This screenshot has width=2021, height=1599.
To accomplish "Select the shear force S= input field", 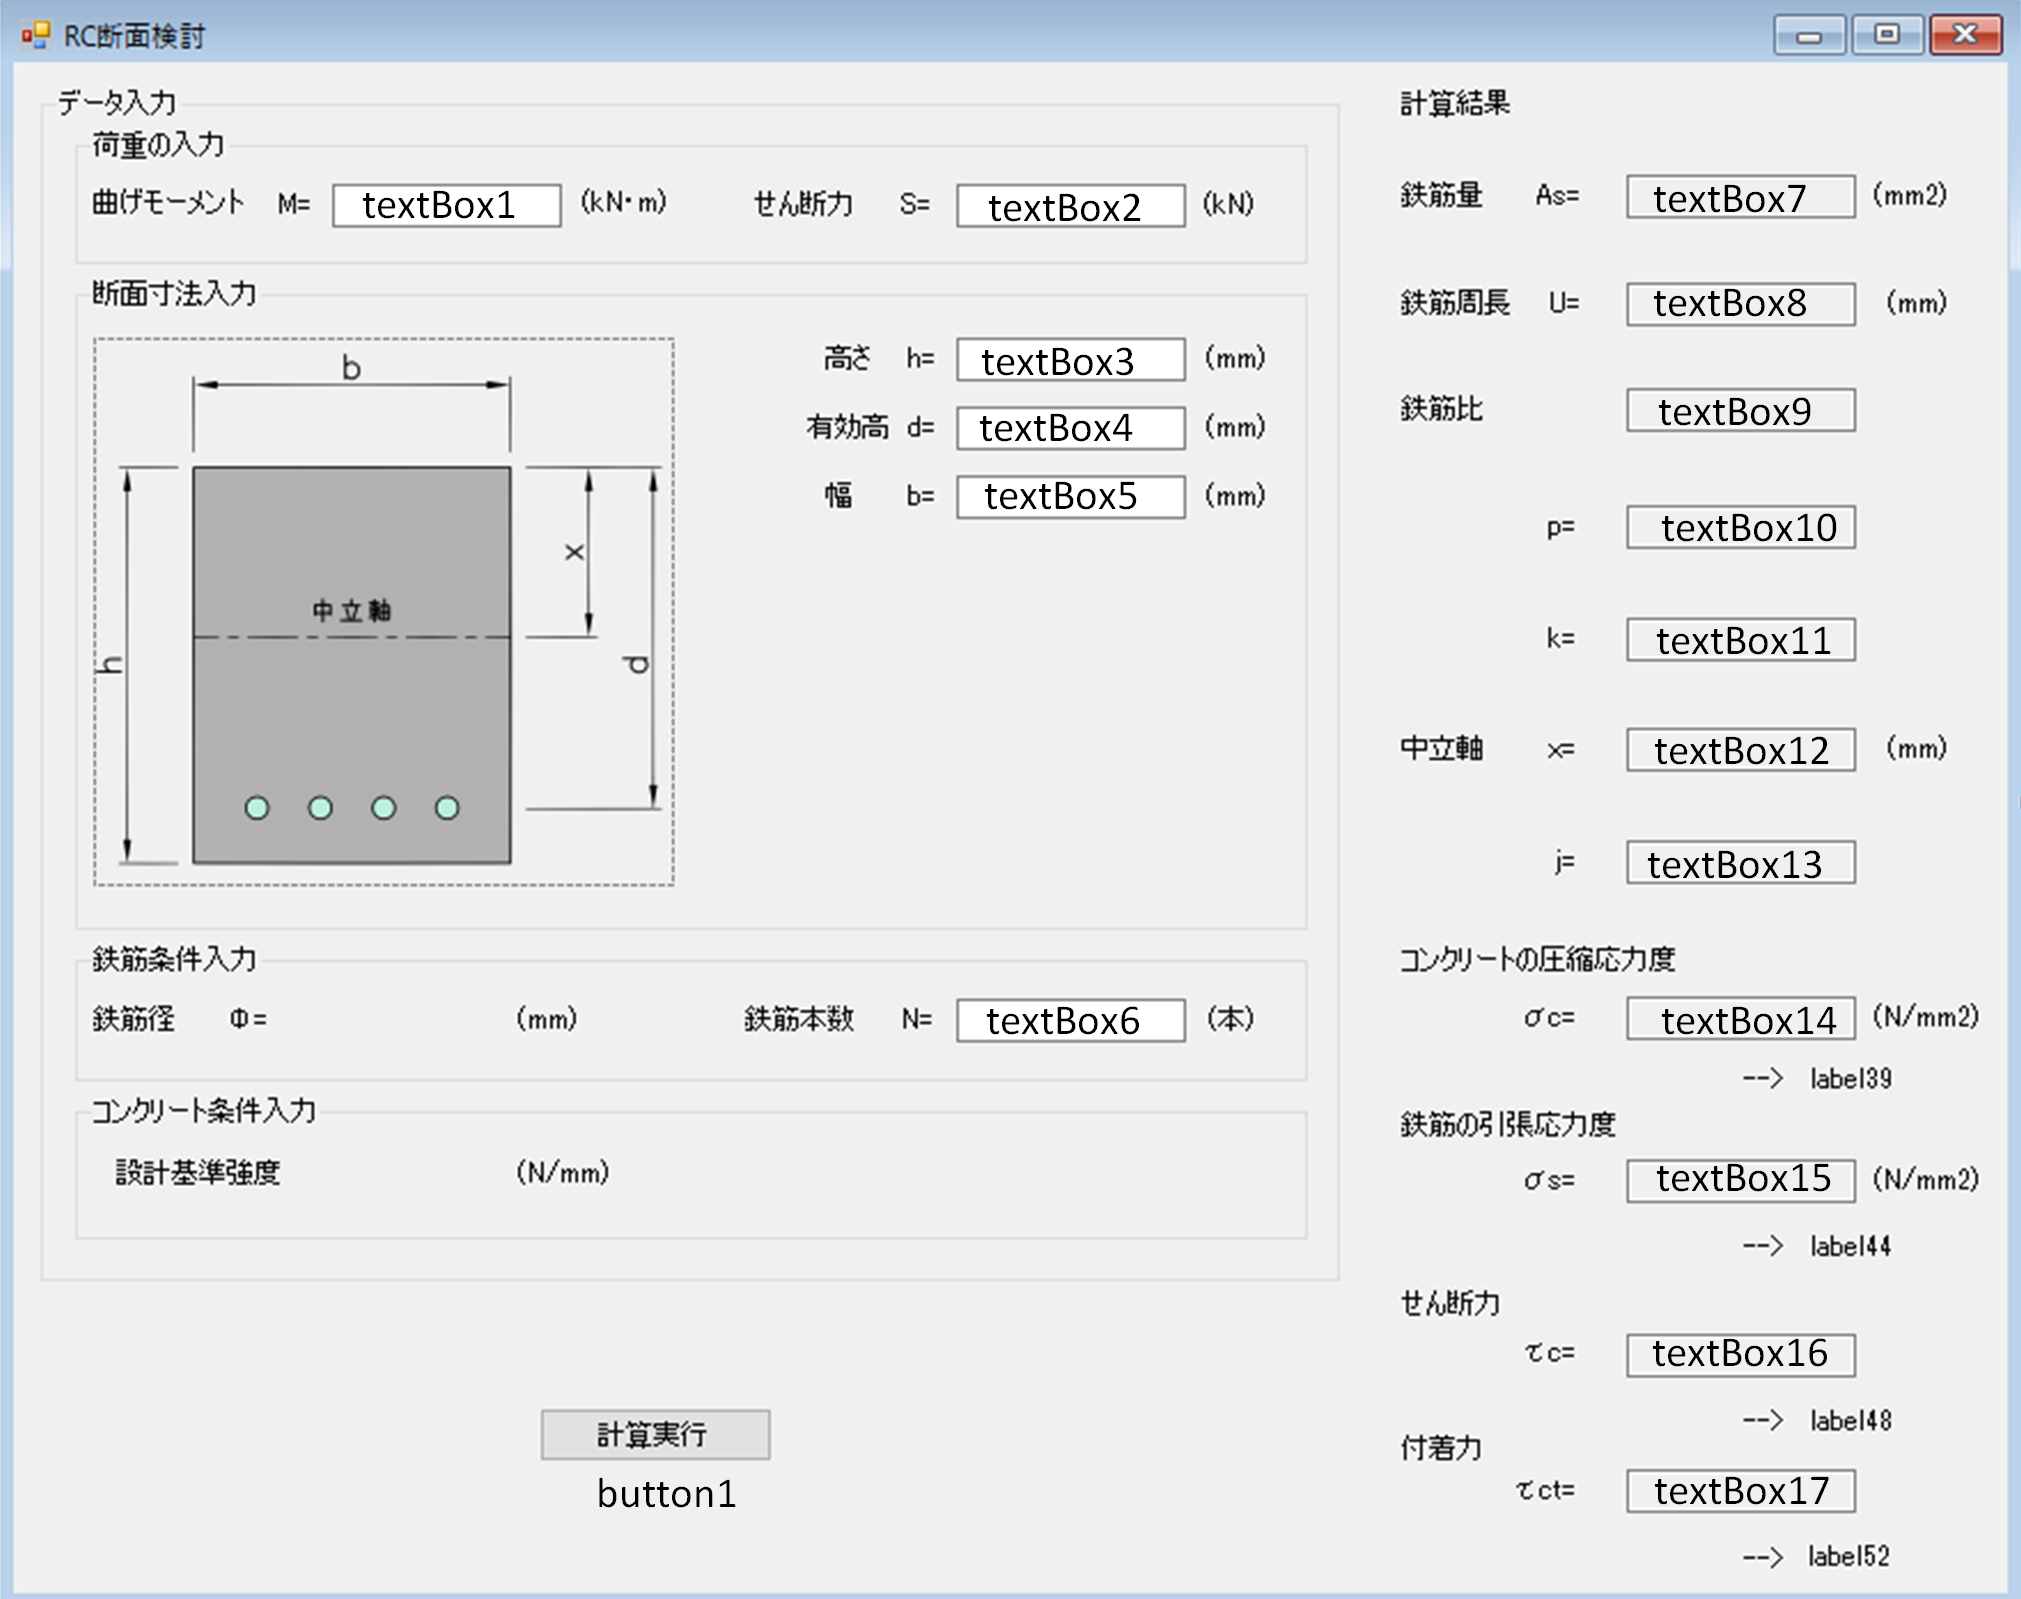I will pos(1070,205).
